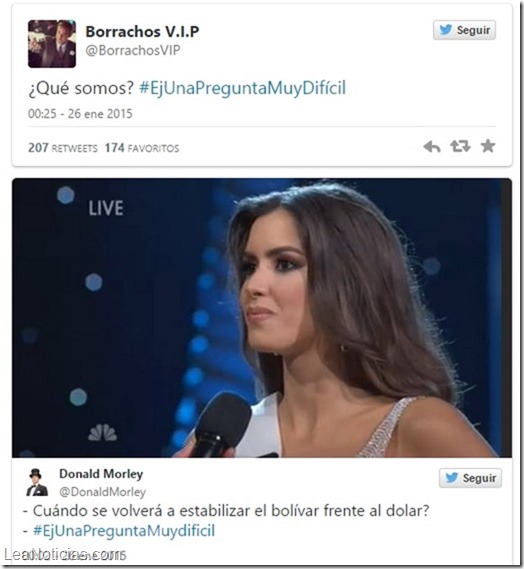Viewport: 524px width, 569px height.
Task: Click the reply arrow icon on first tweet
Action: click(x=432, y=147)
